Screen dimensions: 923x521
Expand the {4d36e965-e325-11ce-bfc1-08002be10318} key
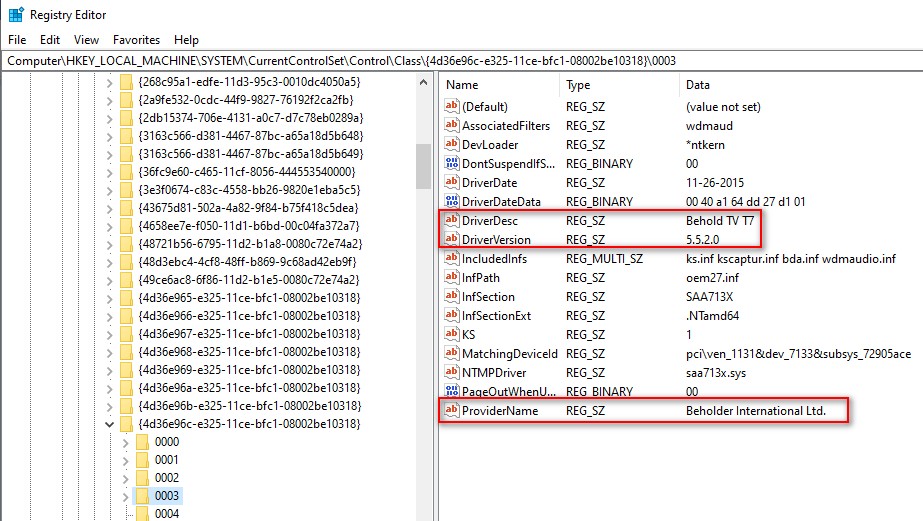[x=109, y=298]
